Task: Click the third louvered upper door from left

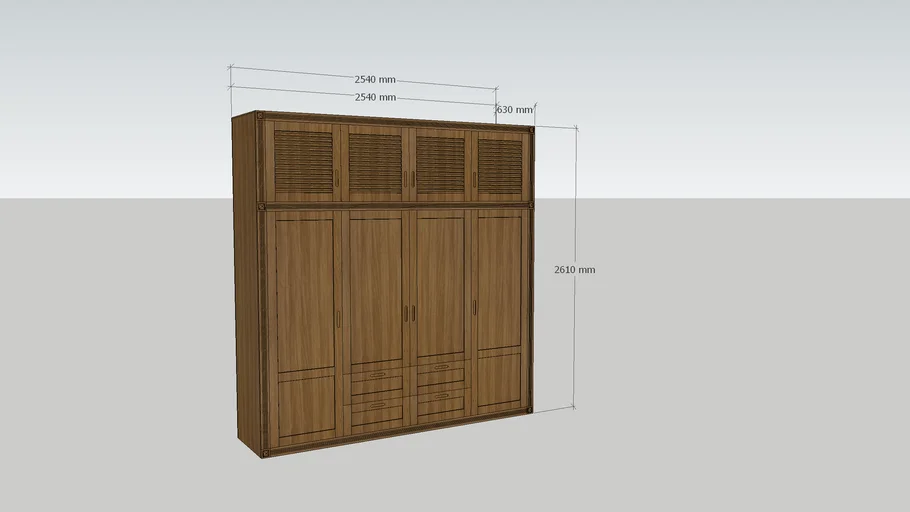Action: point(440,163)
